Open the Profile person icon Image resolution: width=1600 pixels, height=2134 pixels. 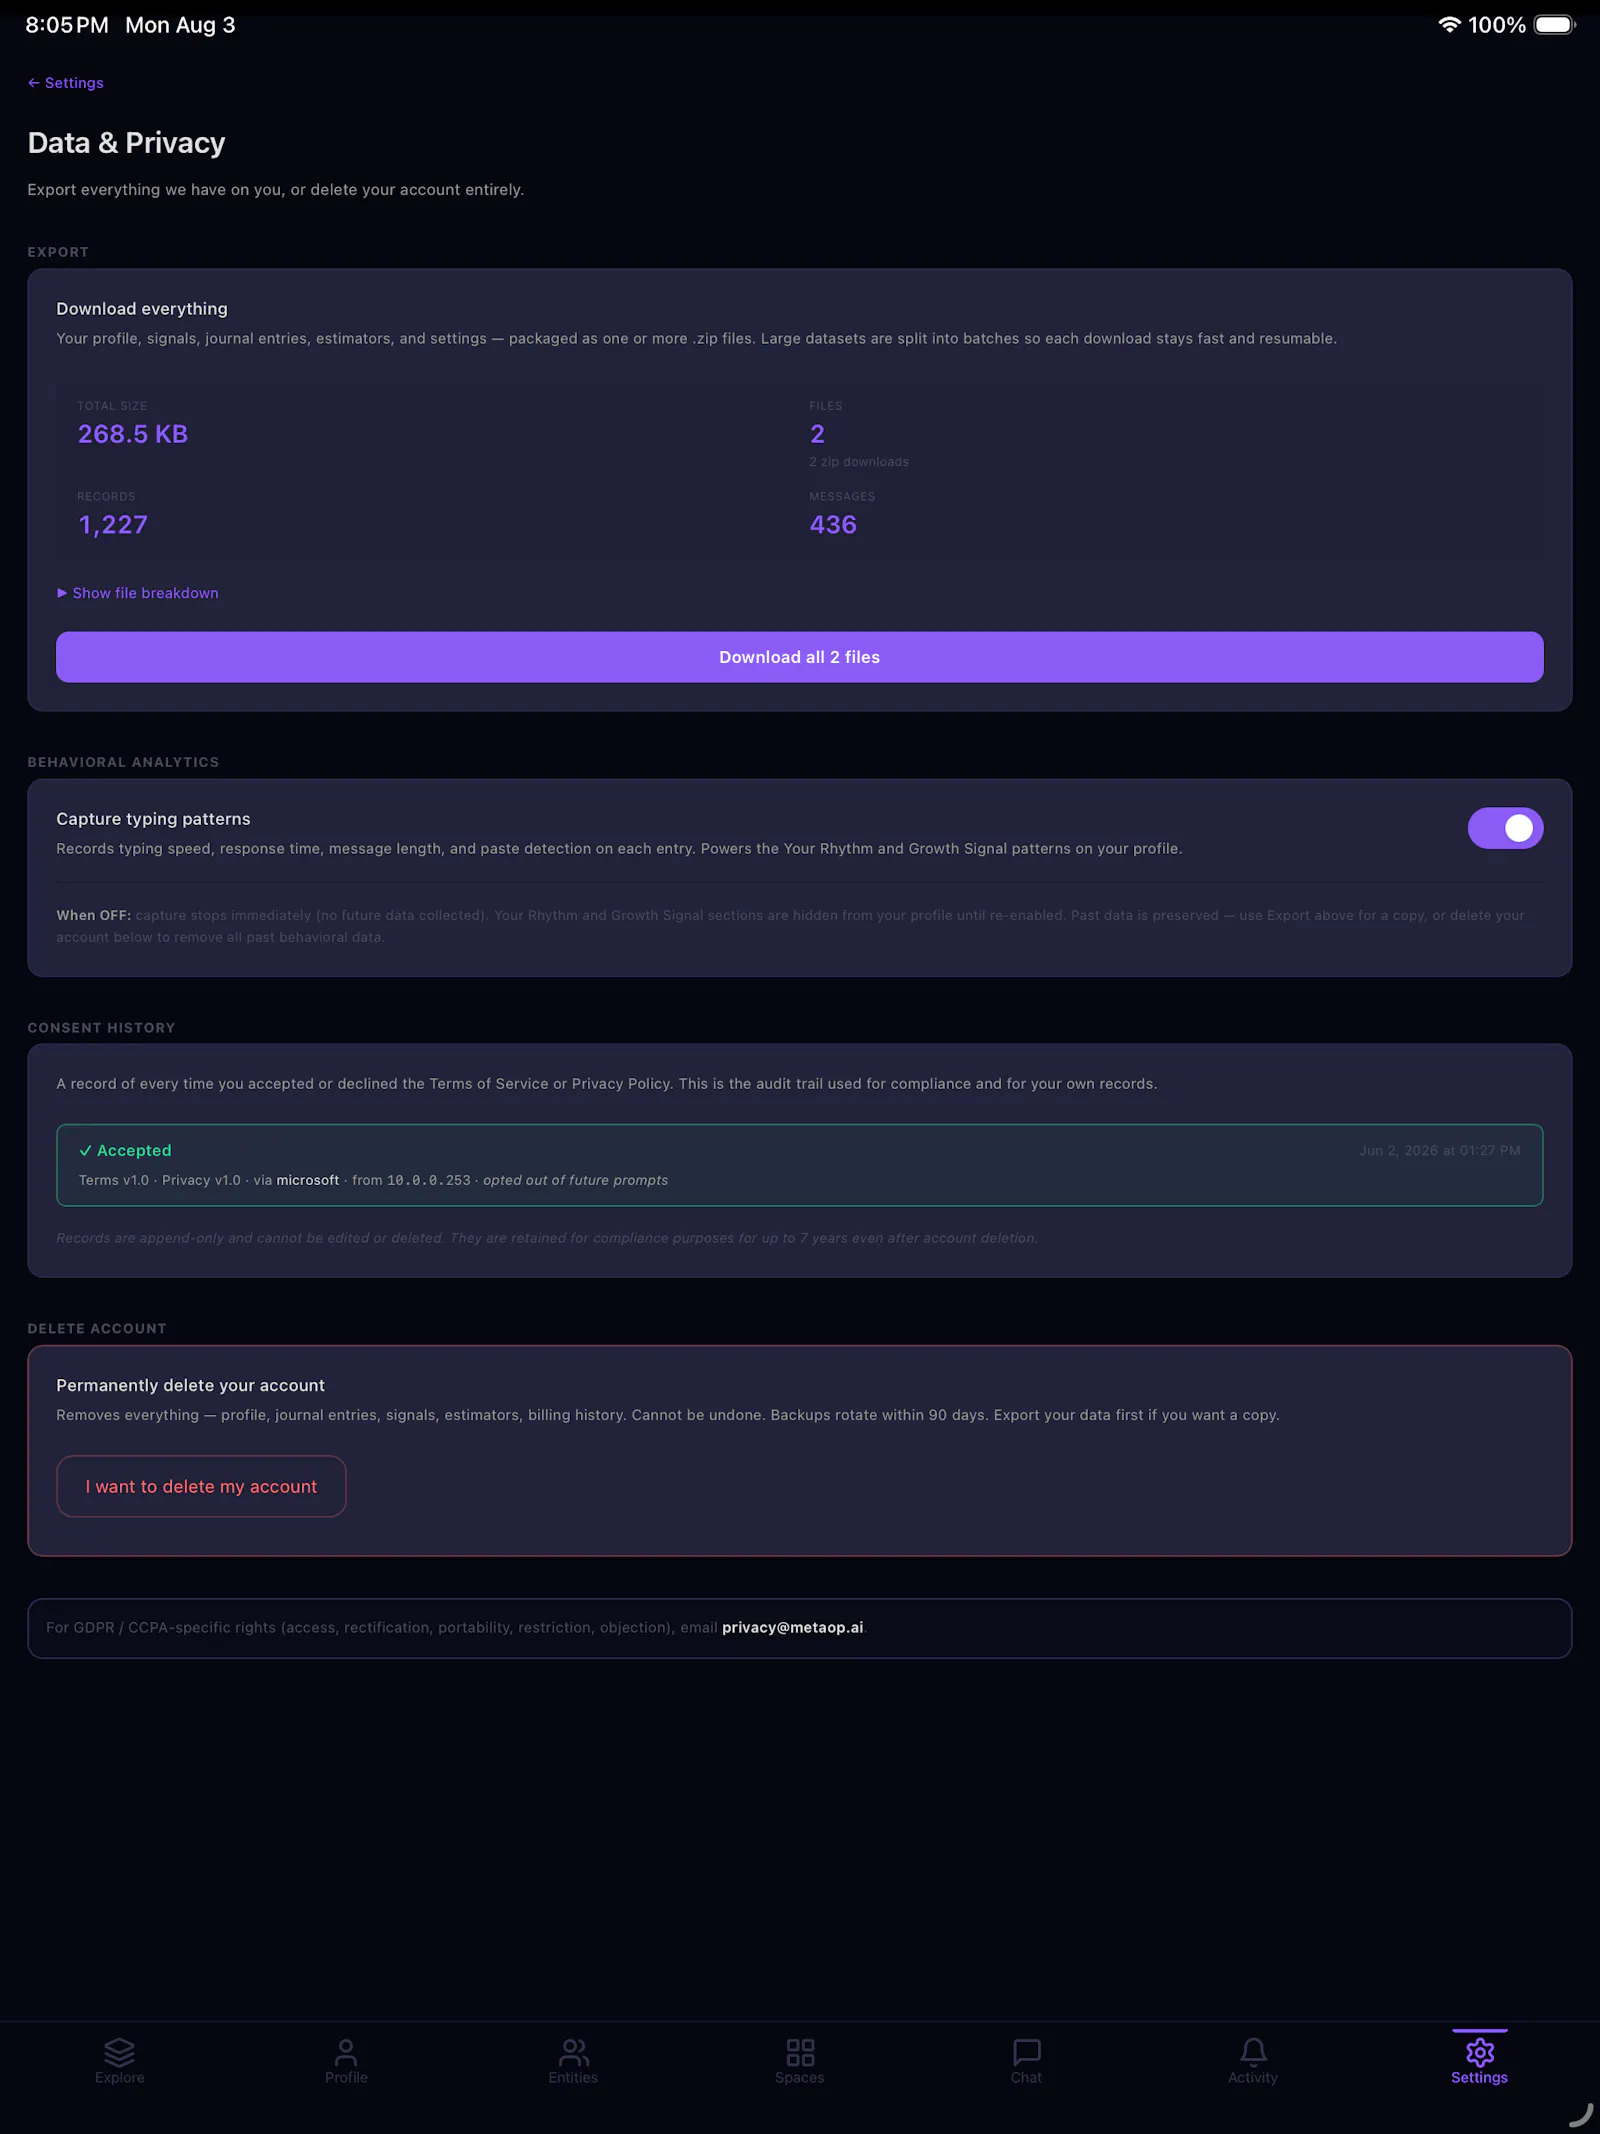pos(346,2051)
